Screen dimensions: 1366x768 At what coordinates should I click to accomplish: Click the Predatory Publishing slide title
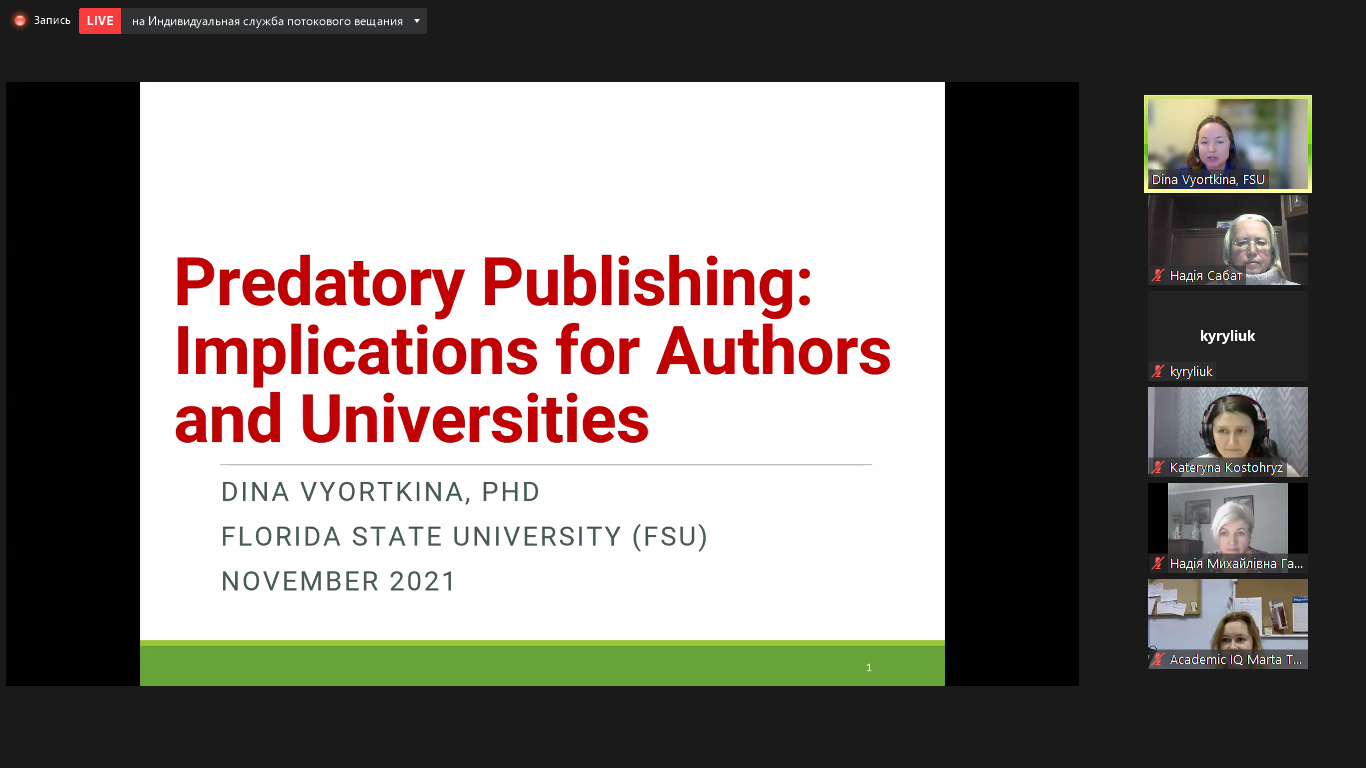[x=532, y=350]
